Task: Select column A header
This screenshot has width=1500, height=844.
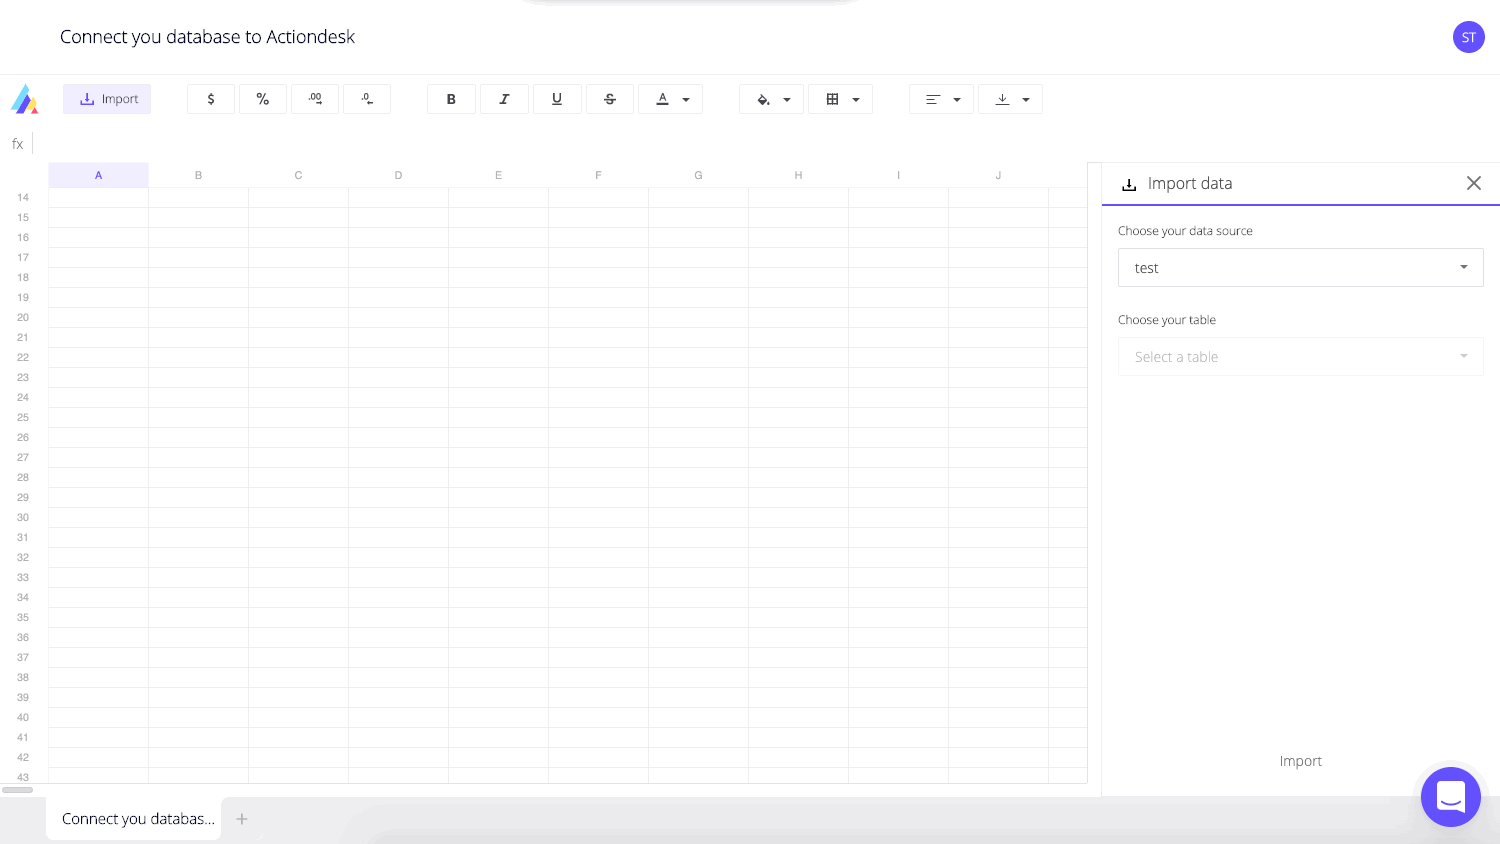Action: point(98,175)
